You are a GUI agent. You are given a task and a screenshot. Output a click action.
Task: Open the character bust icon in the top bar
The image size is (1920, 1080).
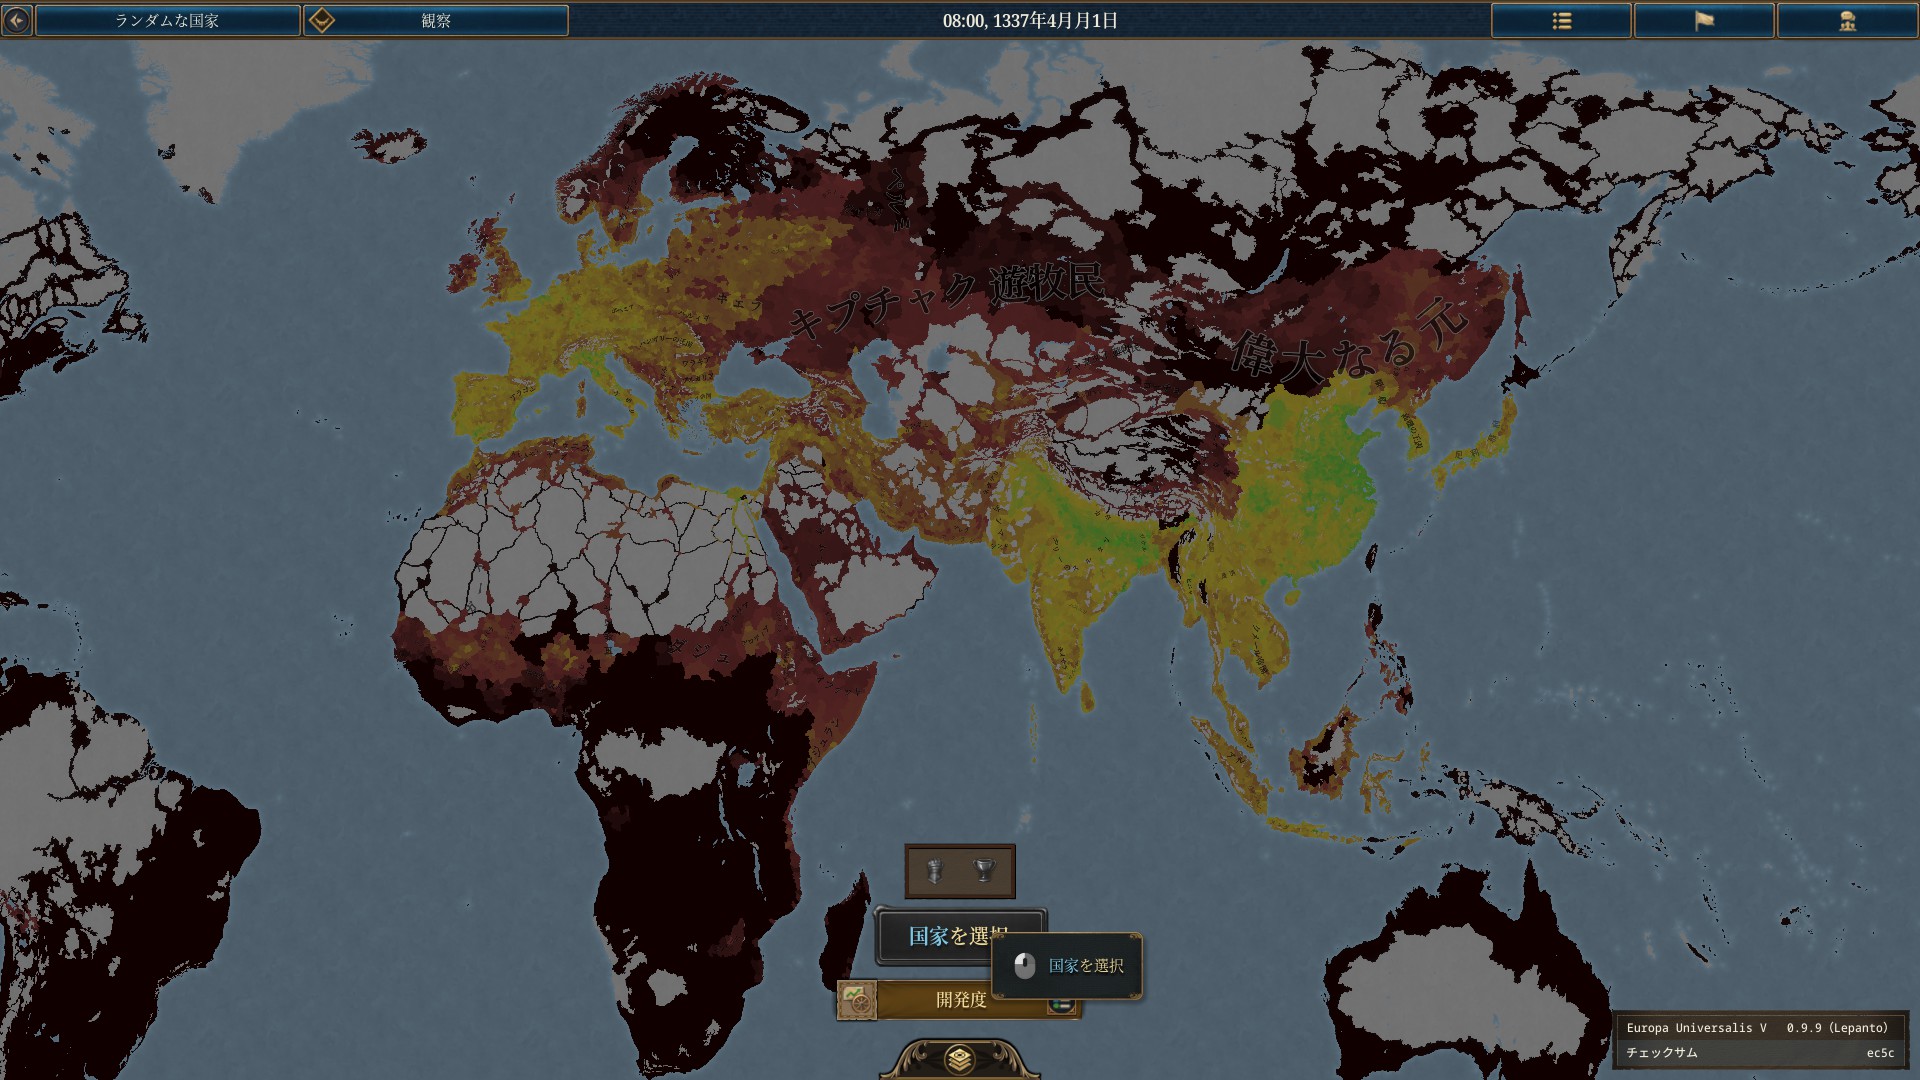pos(1847,20)
